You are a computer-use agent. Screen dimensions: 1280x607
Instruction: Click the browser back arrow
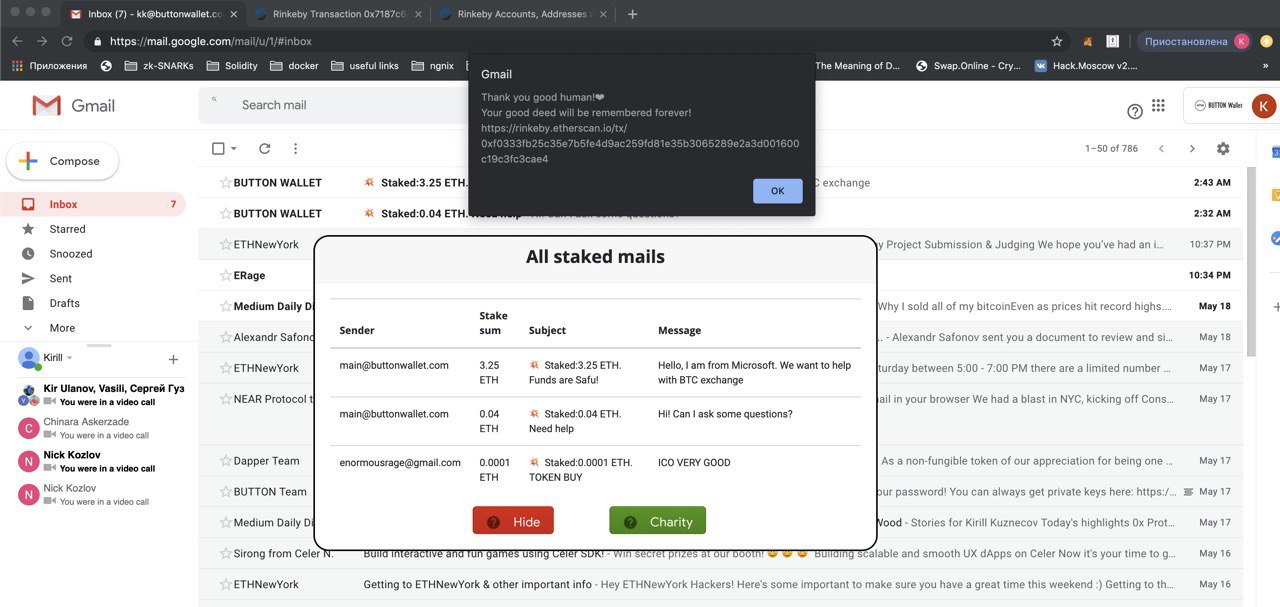17,41
